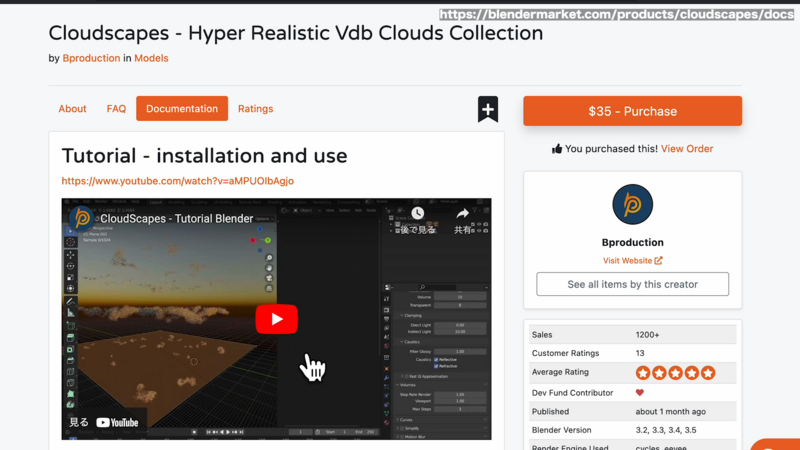
Task: Click the Bproduction creator avatar
Action: 632,205
